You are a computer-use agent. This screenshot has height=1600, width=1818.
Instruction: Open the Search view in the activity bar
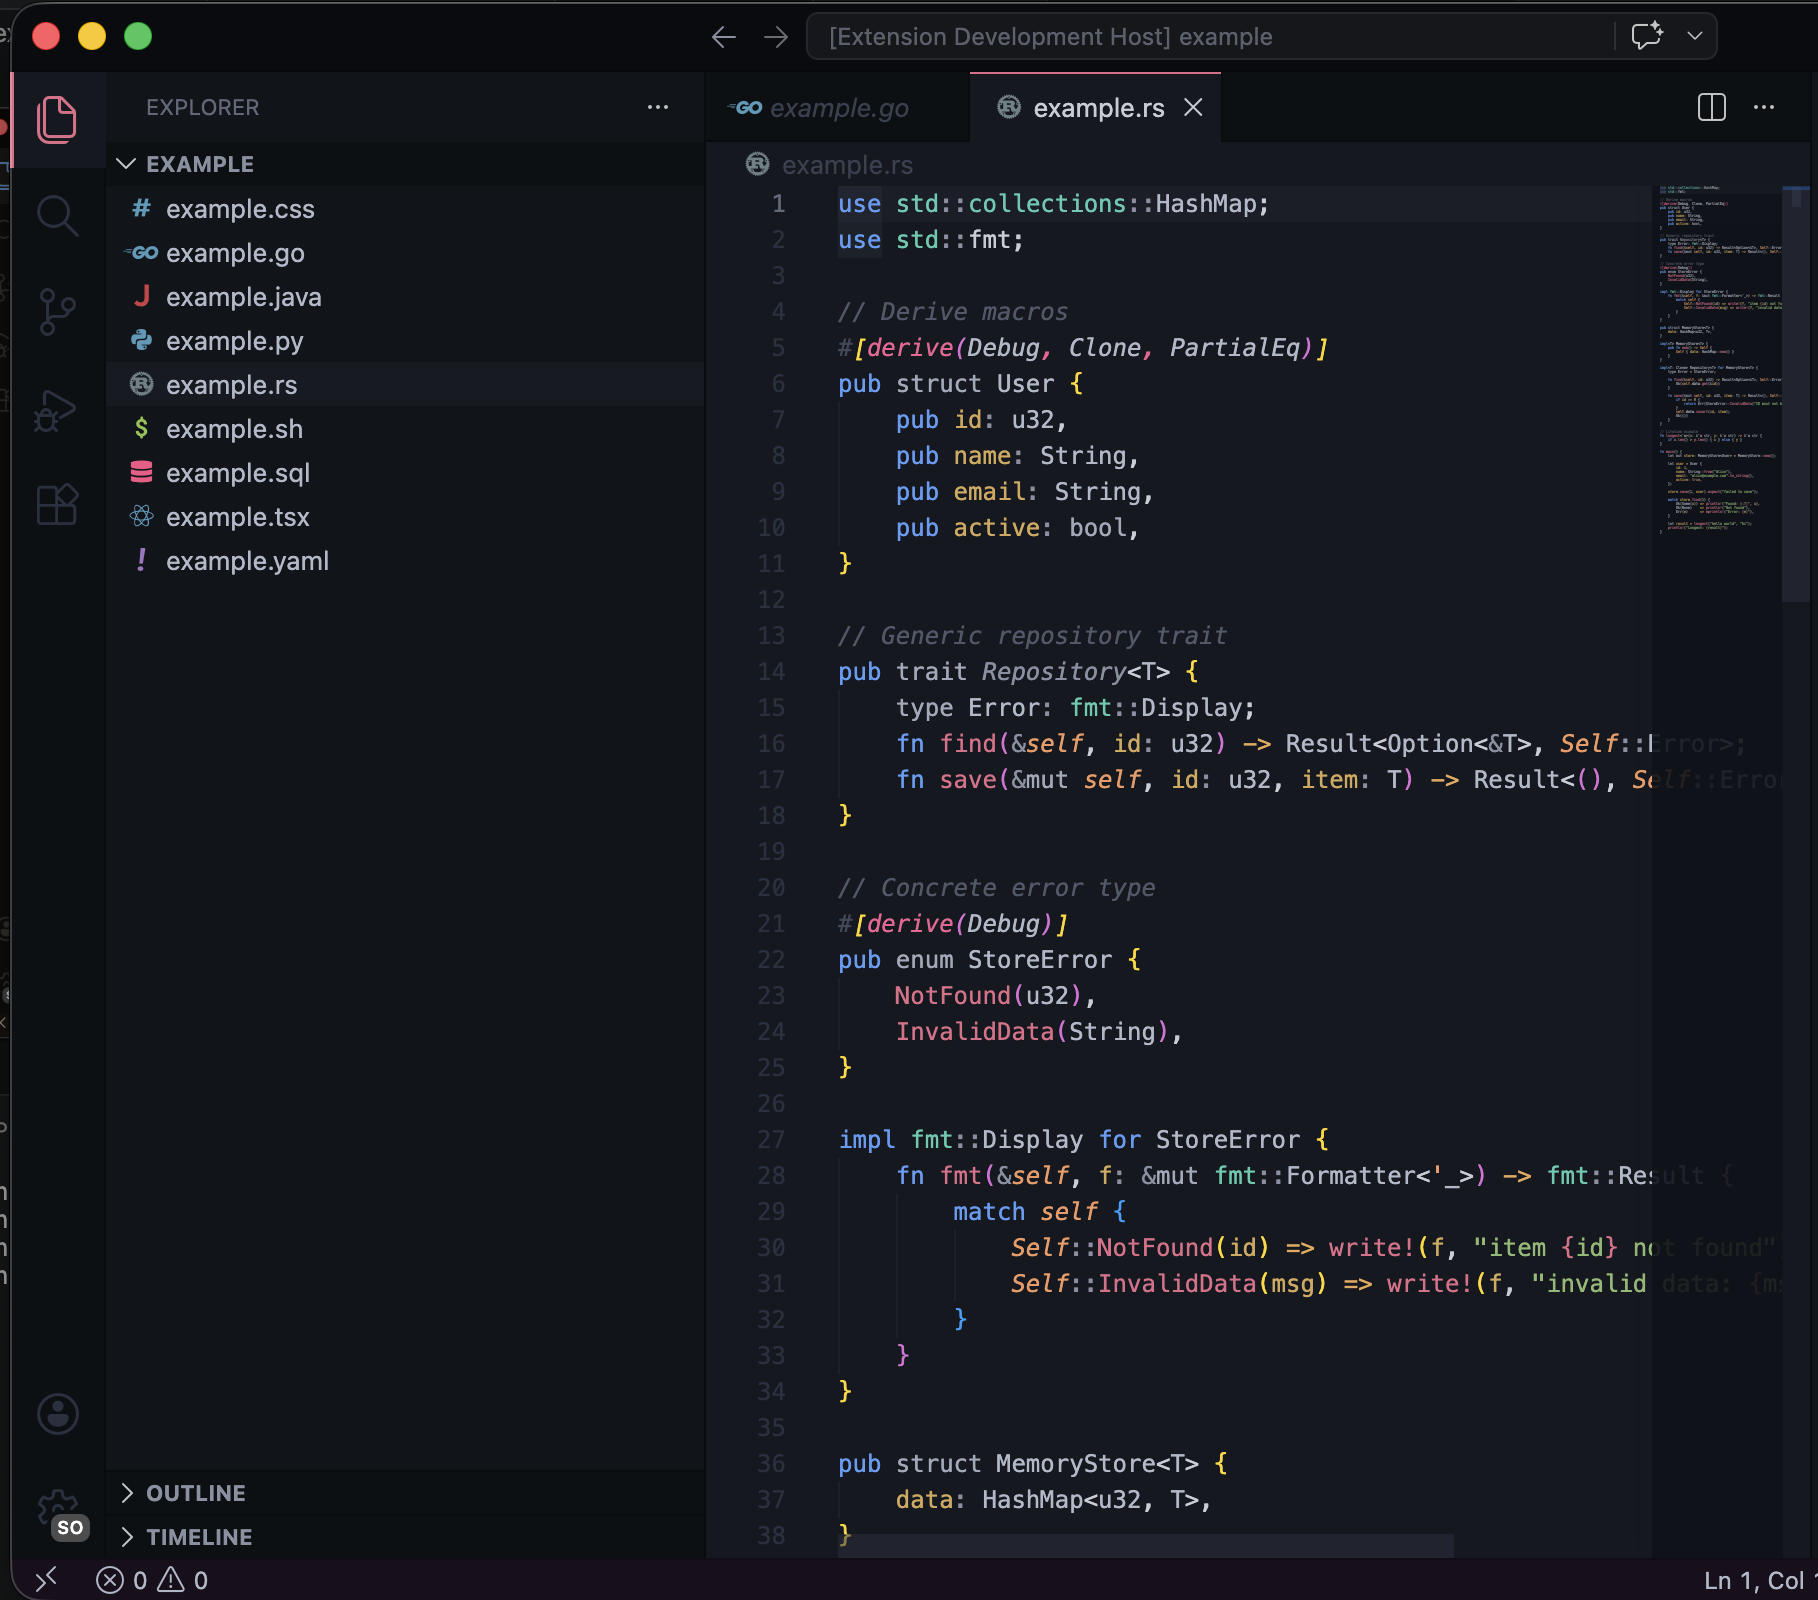[57, 215]
